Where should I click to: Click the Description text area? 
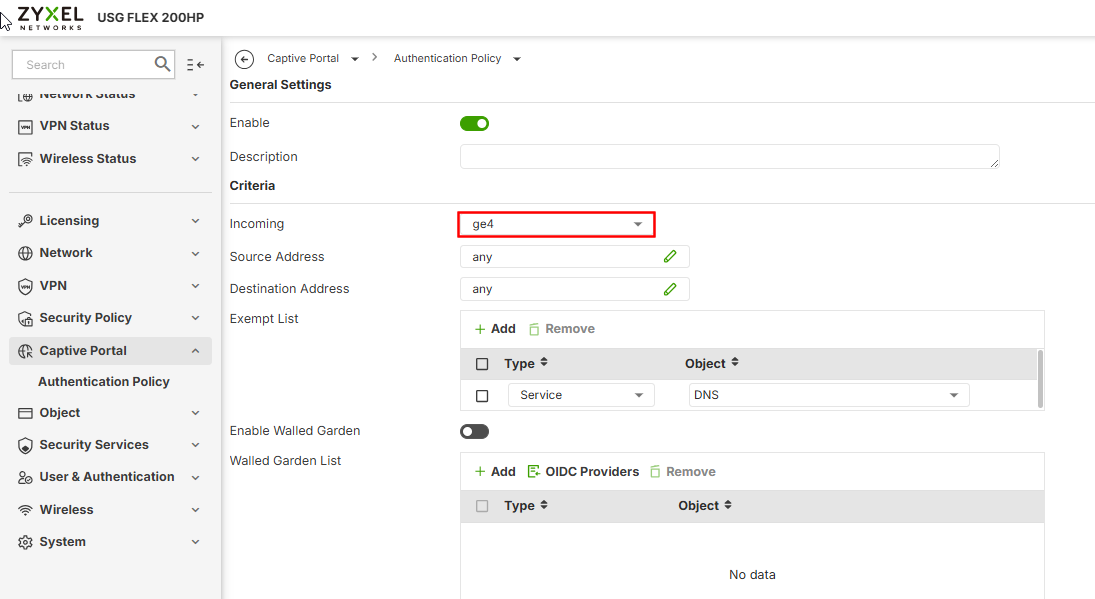730,156
